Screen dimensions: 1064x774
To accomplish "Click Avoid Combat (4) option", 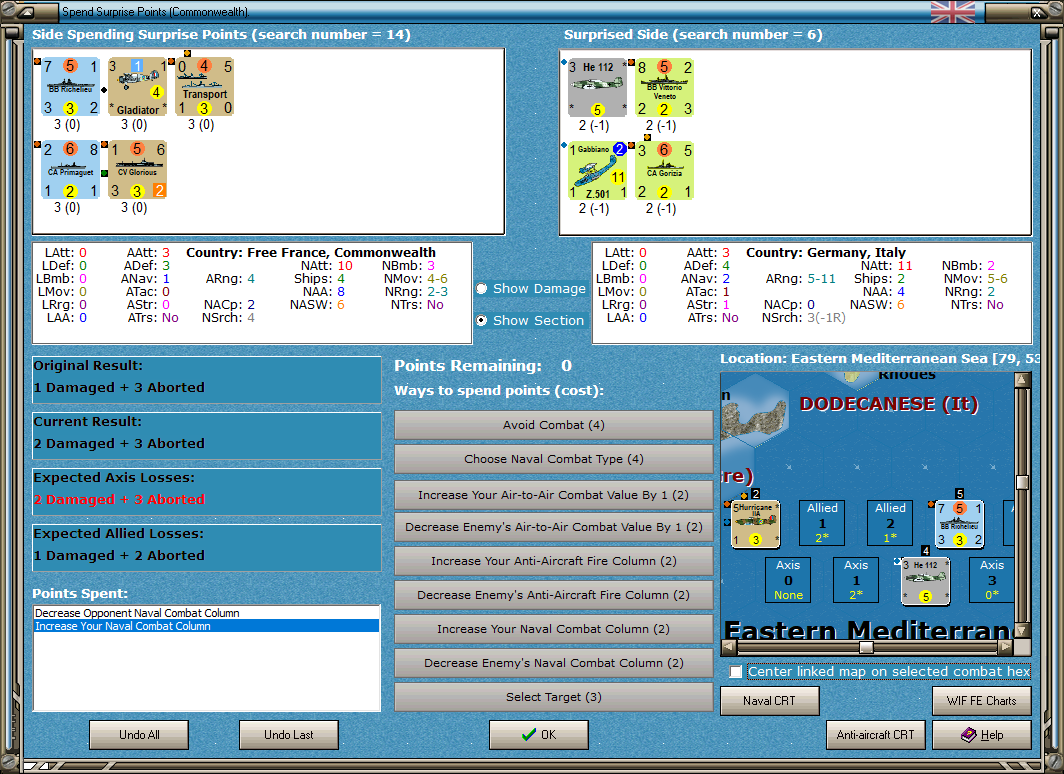I will [553, 425].
